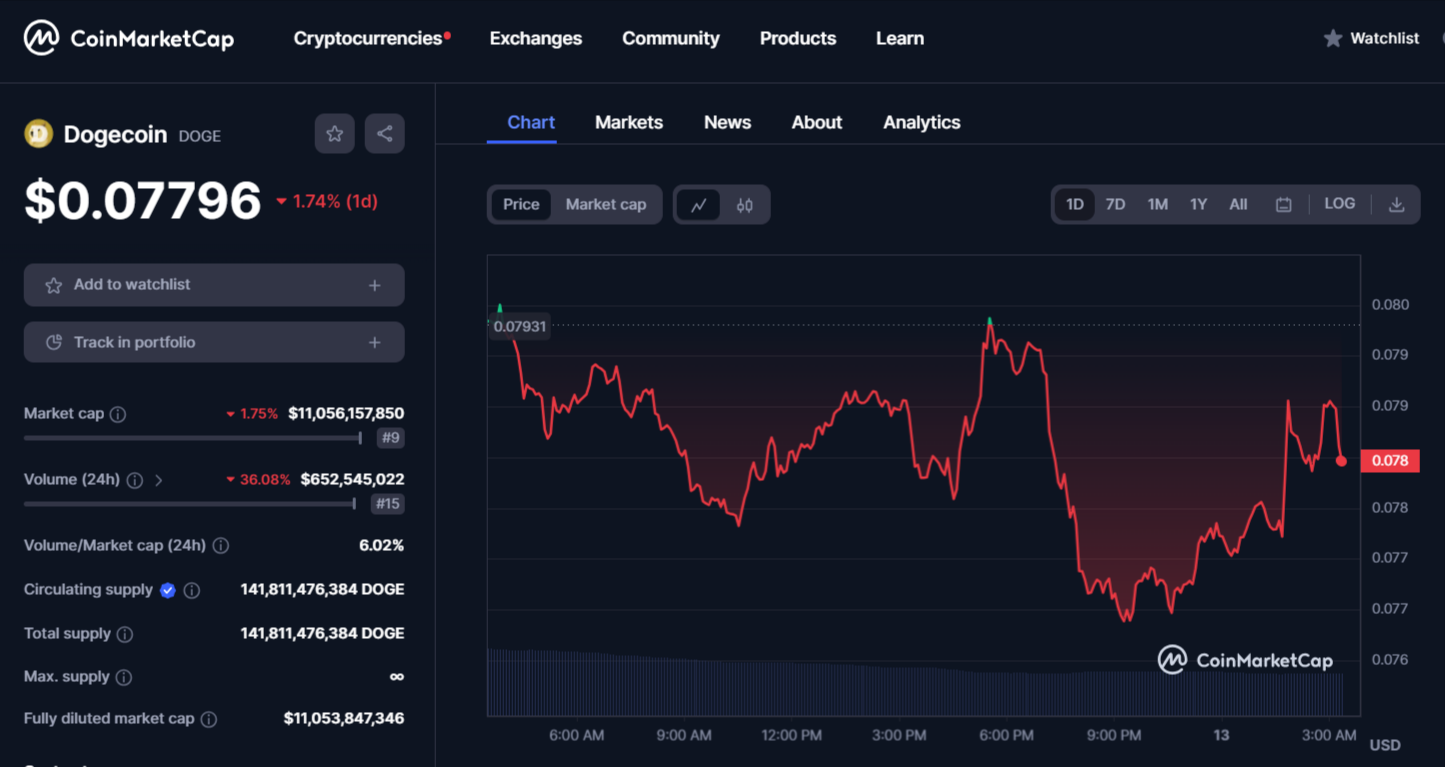Open the share icon button next to Dogecoin
This screenshot has width=1445, height=767.
tap(385, 134)
